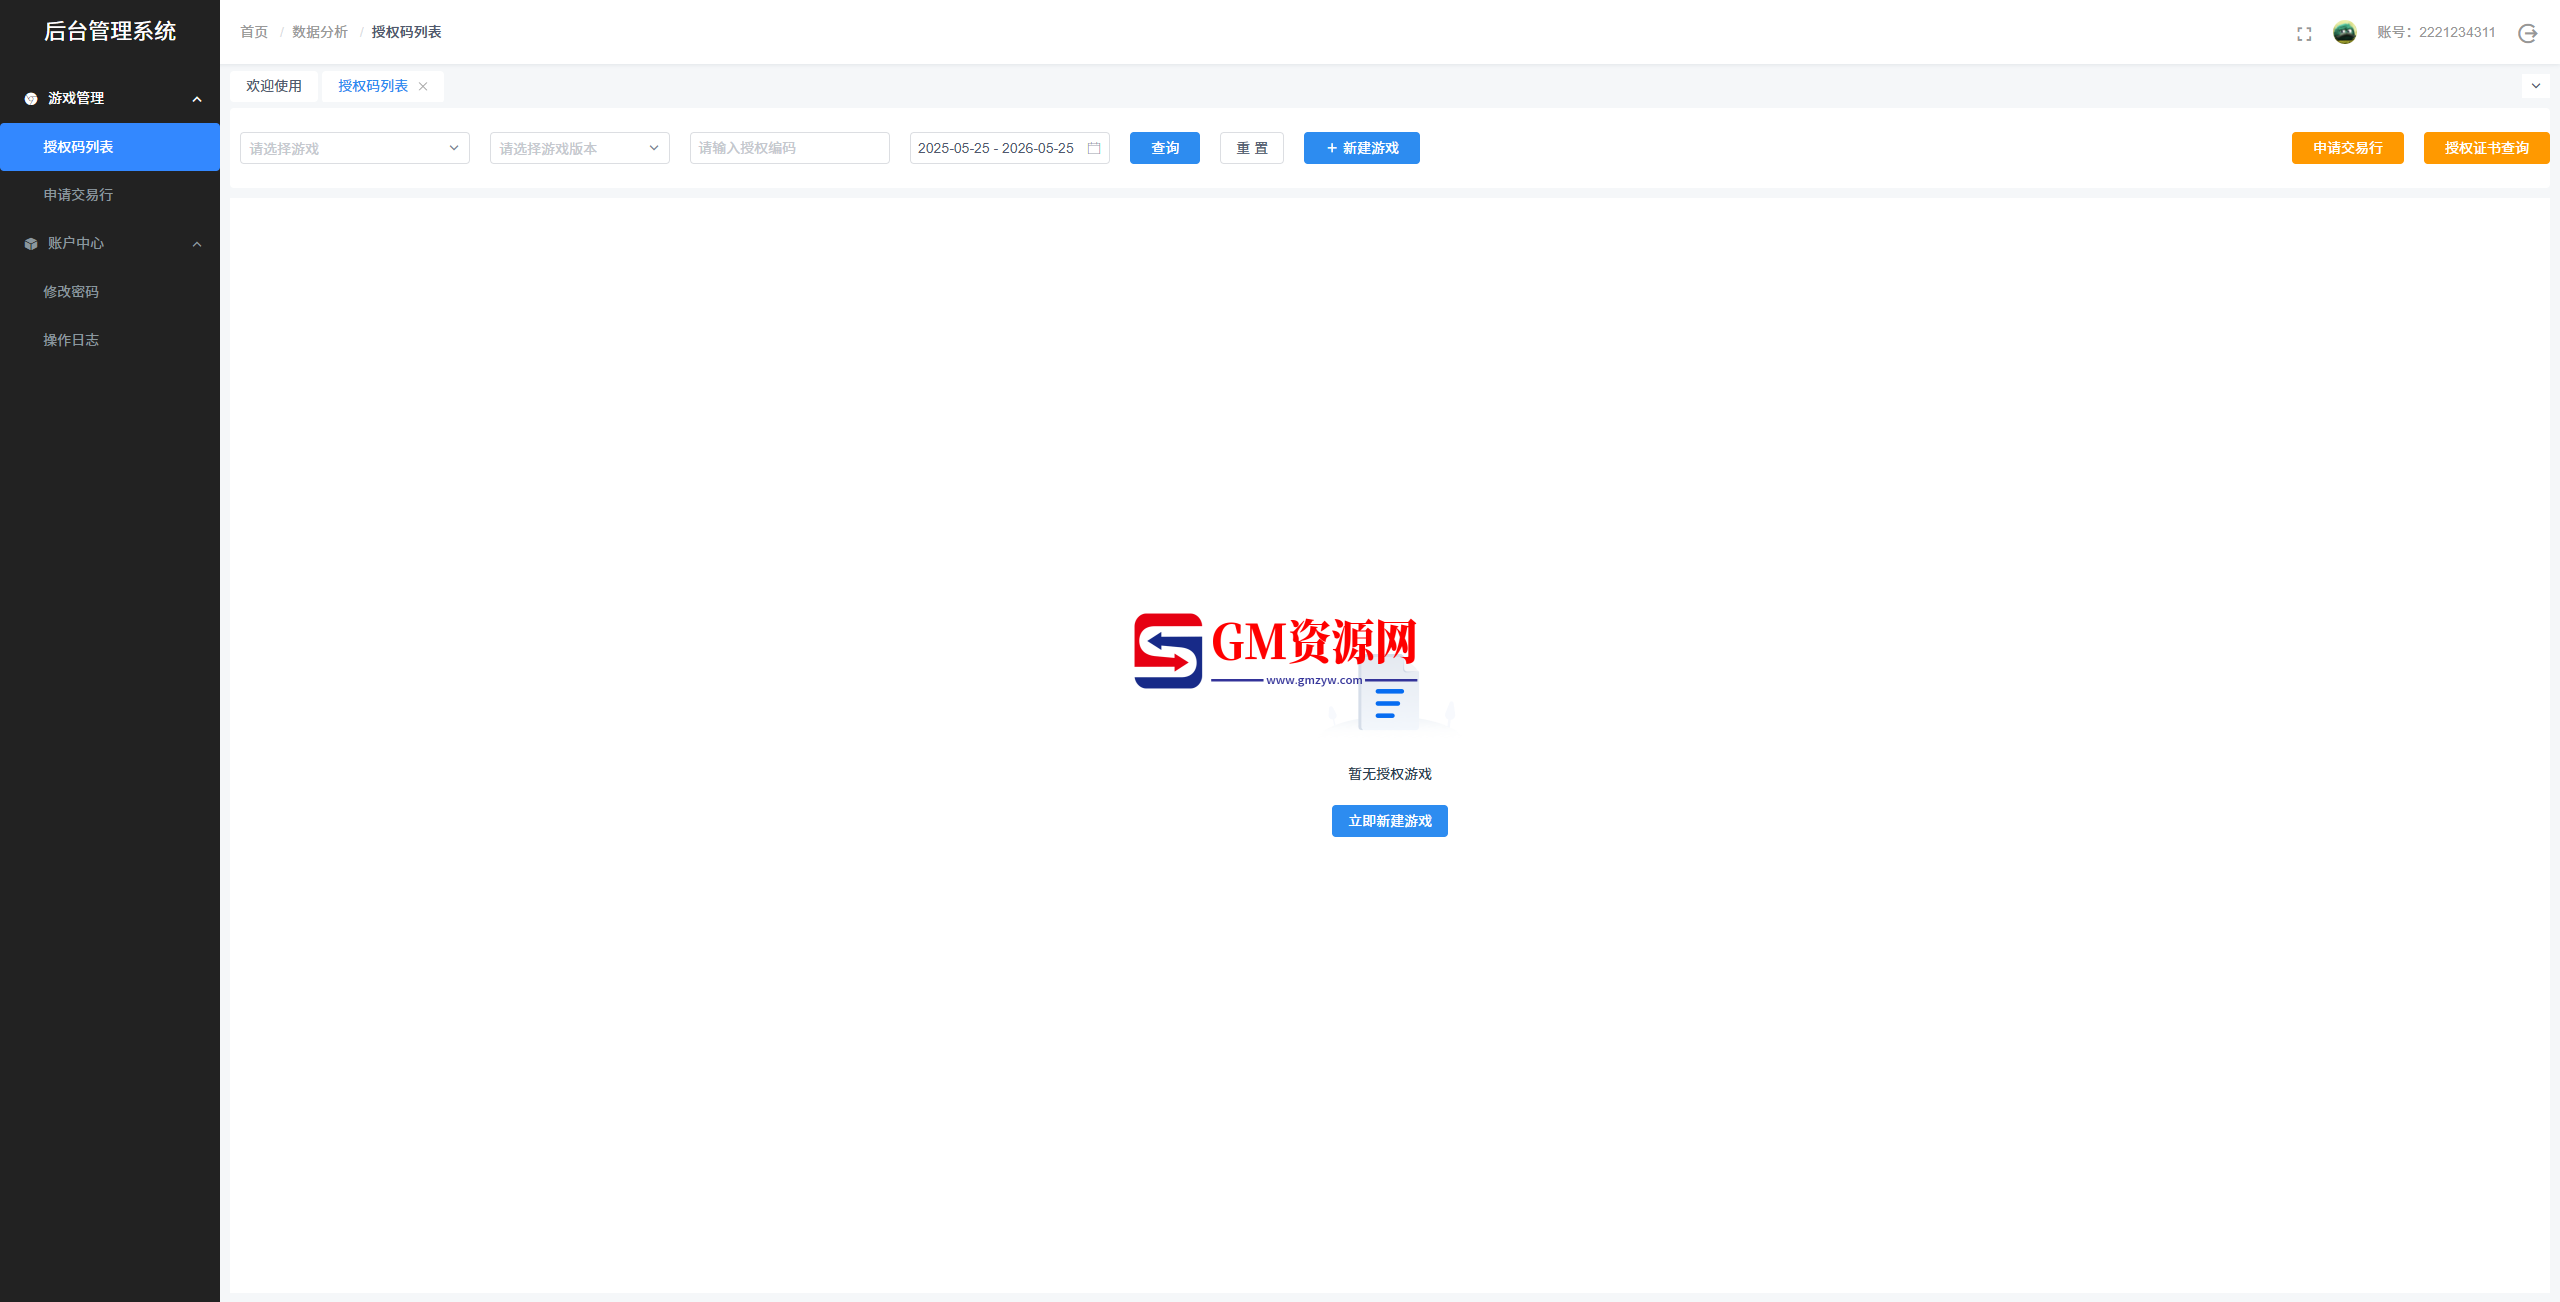Open 操作日志 in sidebar
This screenshot has width=2560, height=1302.
[110, 340]
